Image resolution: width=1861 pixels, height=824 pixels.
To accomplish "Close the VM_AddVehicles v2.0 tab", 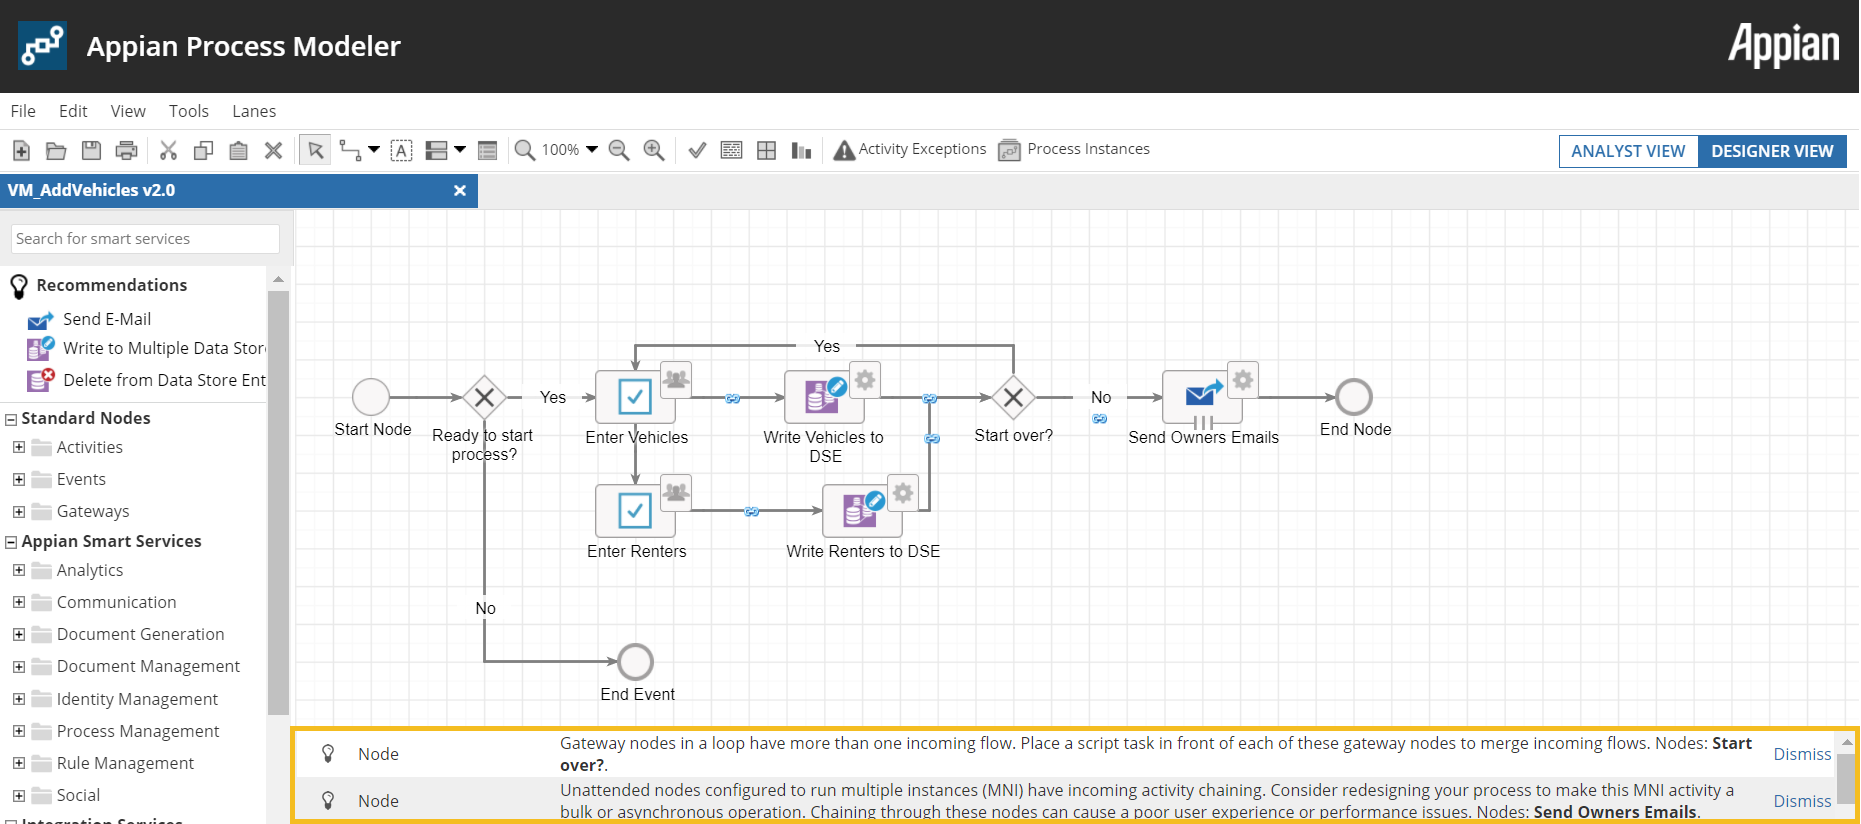I will pos(460,190).
